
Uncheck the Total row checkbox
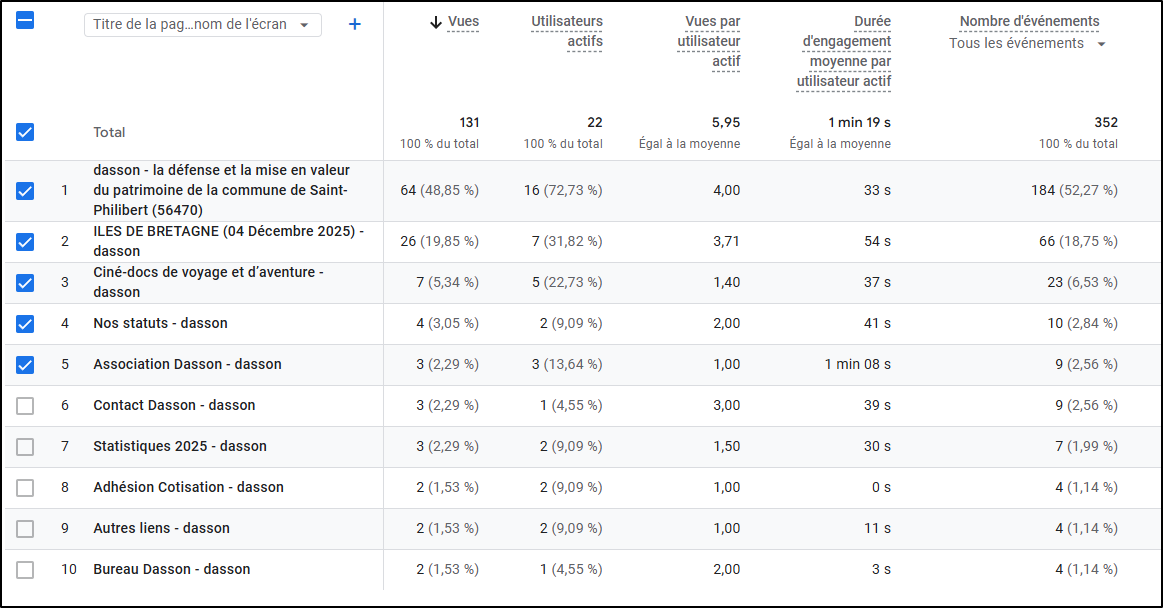(25, 132)
